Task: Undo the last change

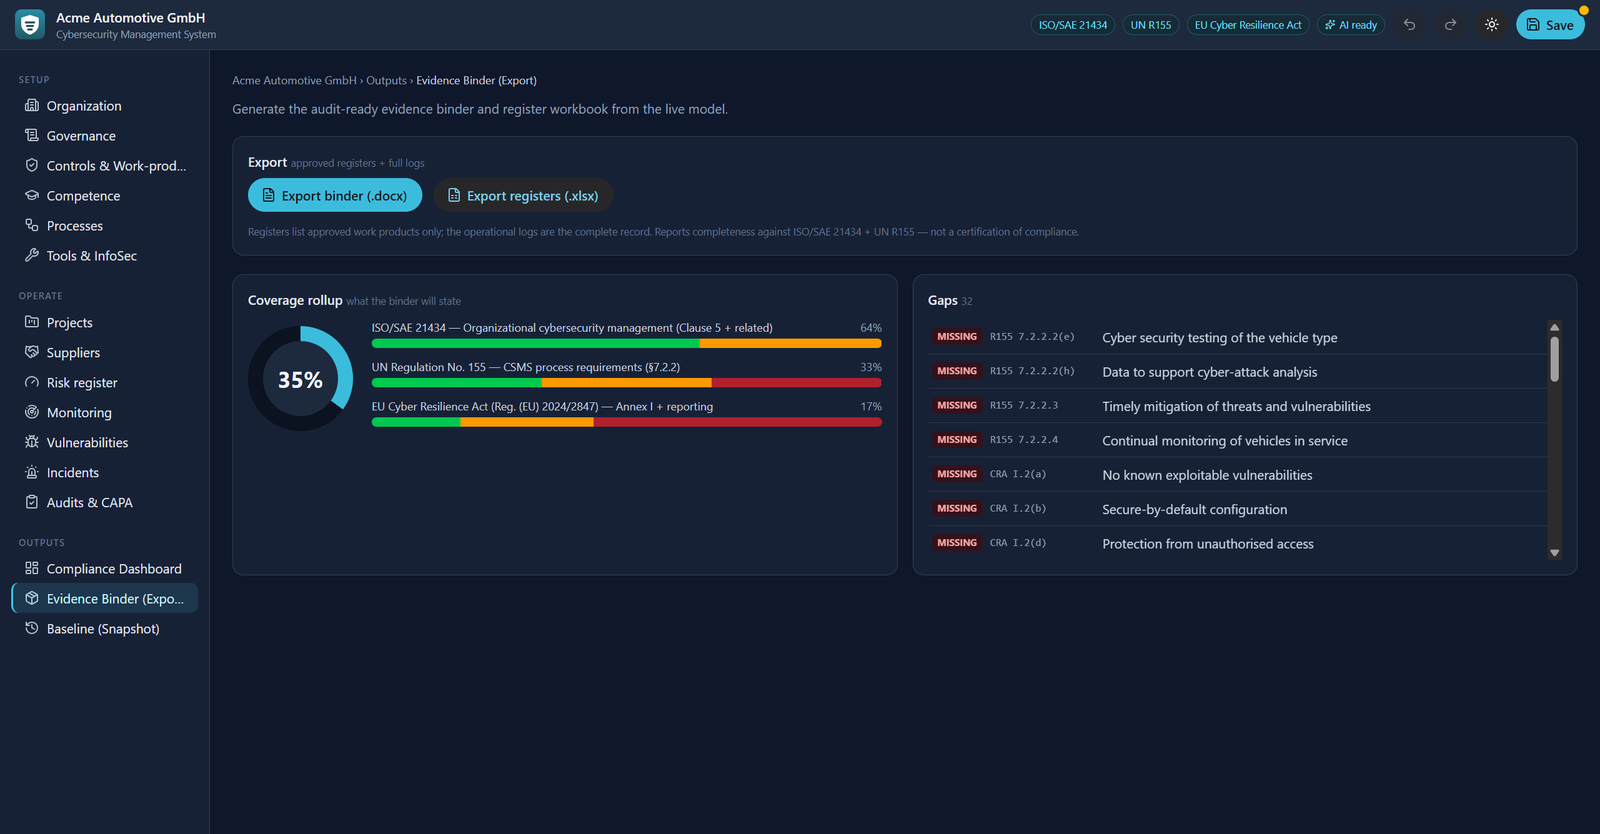Action: (1409, 25)
